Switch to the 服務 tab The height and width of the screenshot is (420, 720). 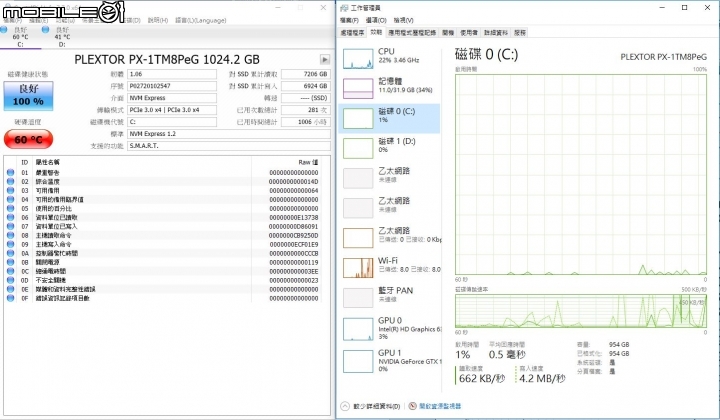tap(520, 33)
